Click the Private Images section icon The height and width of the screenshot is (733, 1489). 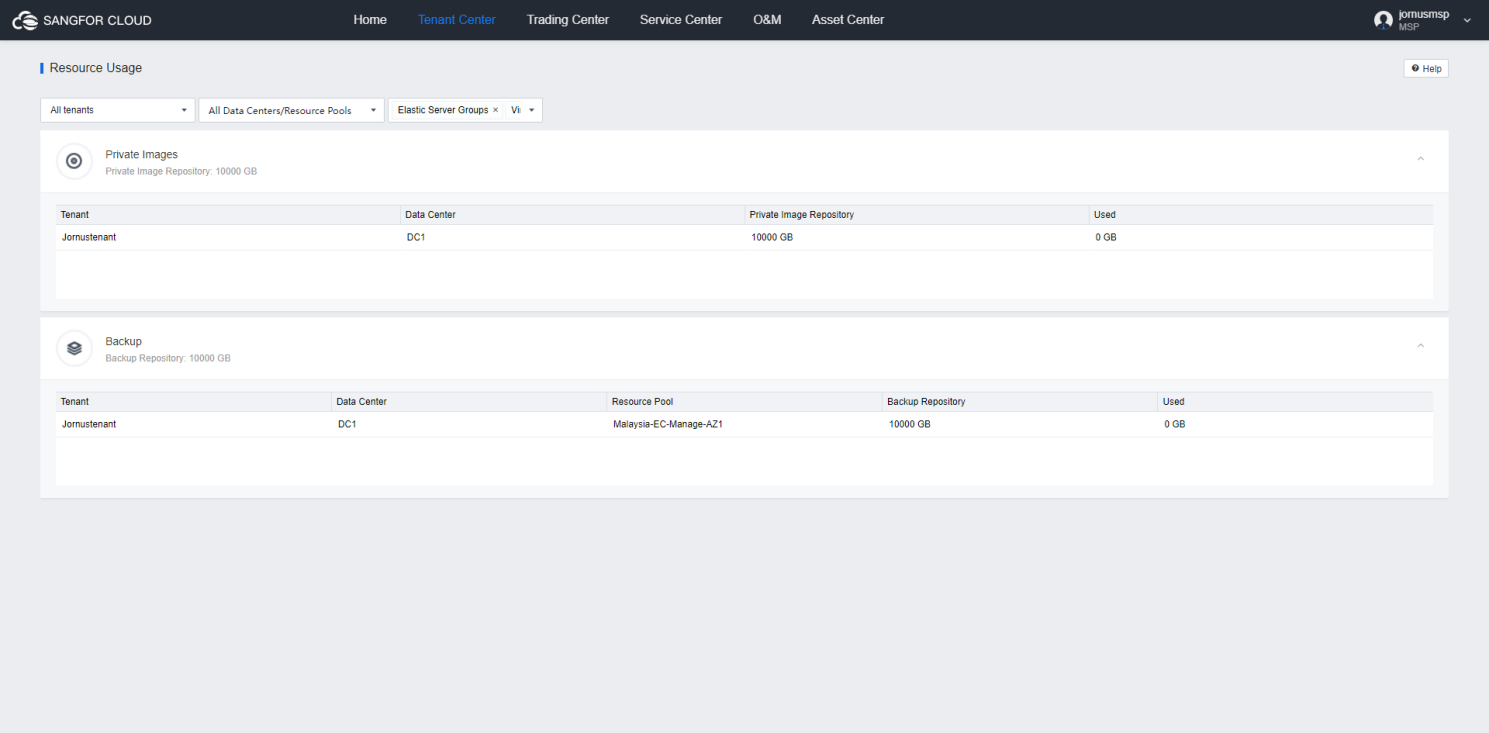pyautogui.click(x=73, y=161)
